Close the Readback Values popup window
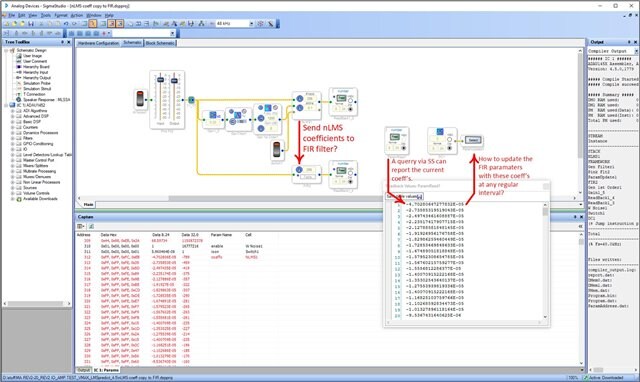The image size is (640, 382). click(546, 186)
